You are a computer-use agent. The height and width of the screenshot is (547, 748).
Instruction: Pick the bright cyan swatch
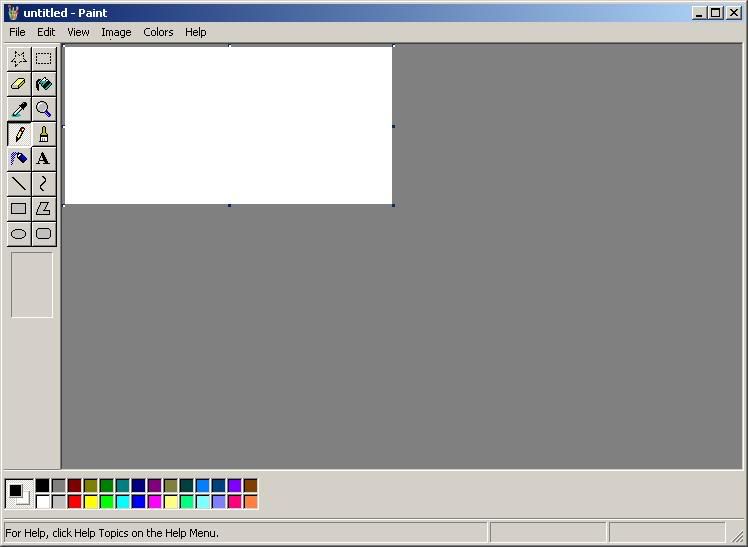point(123,502)
